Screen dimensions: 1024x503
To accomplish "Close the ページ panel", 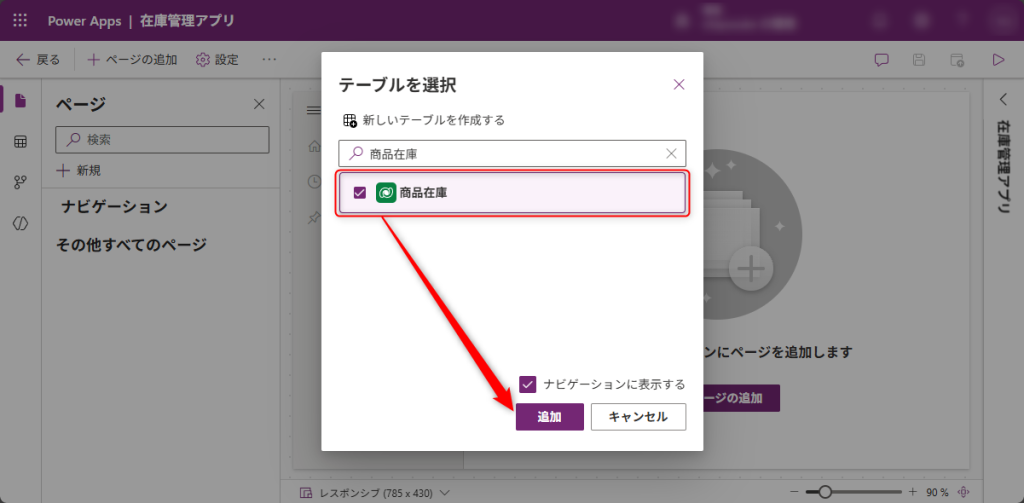I will point(259,104).
